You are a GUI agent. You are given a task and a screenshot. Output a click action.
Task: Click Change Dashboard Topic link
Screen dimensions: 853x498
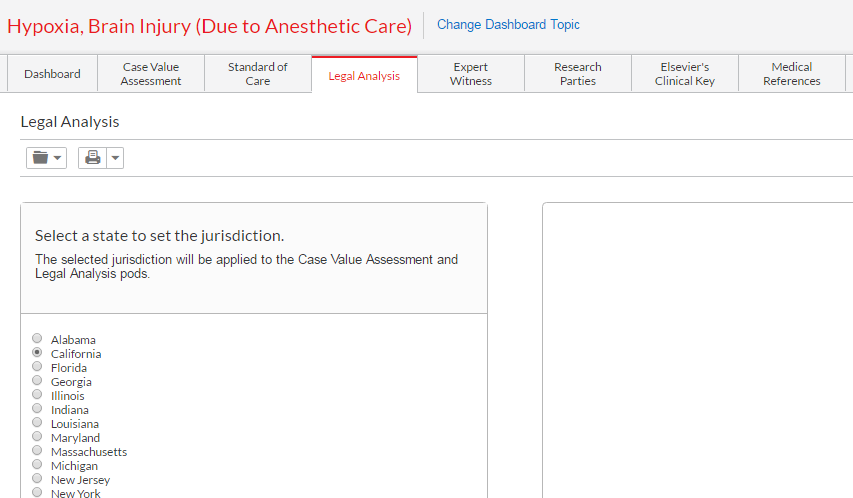pos(508,24)
